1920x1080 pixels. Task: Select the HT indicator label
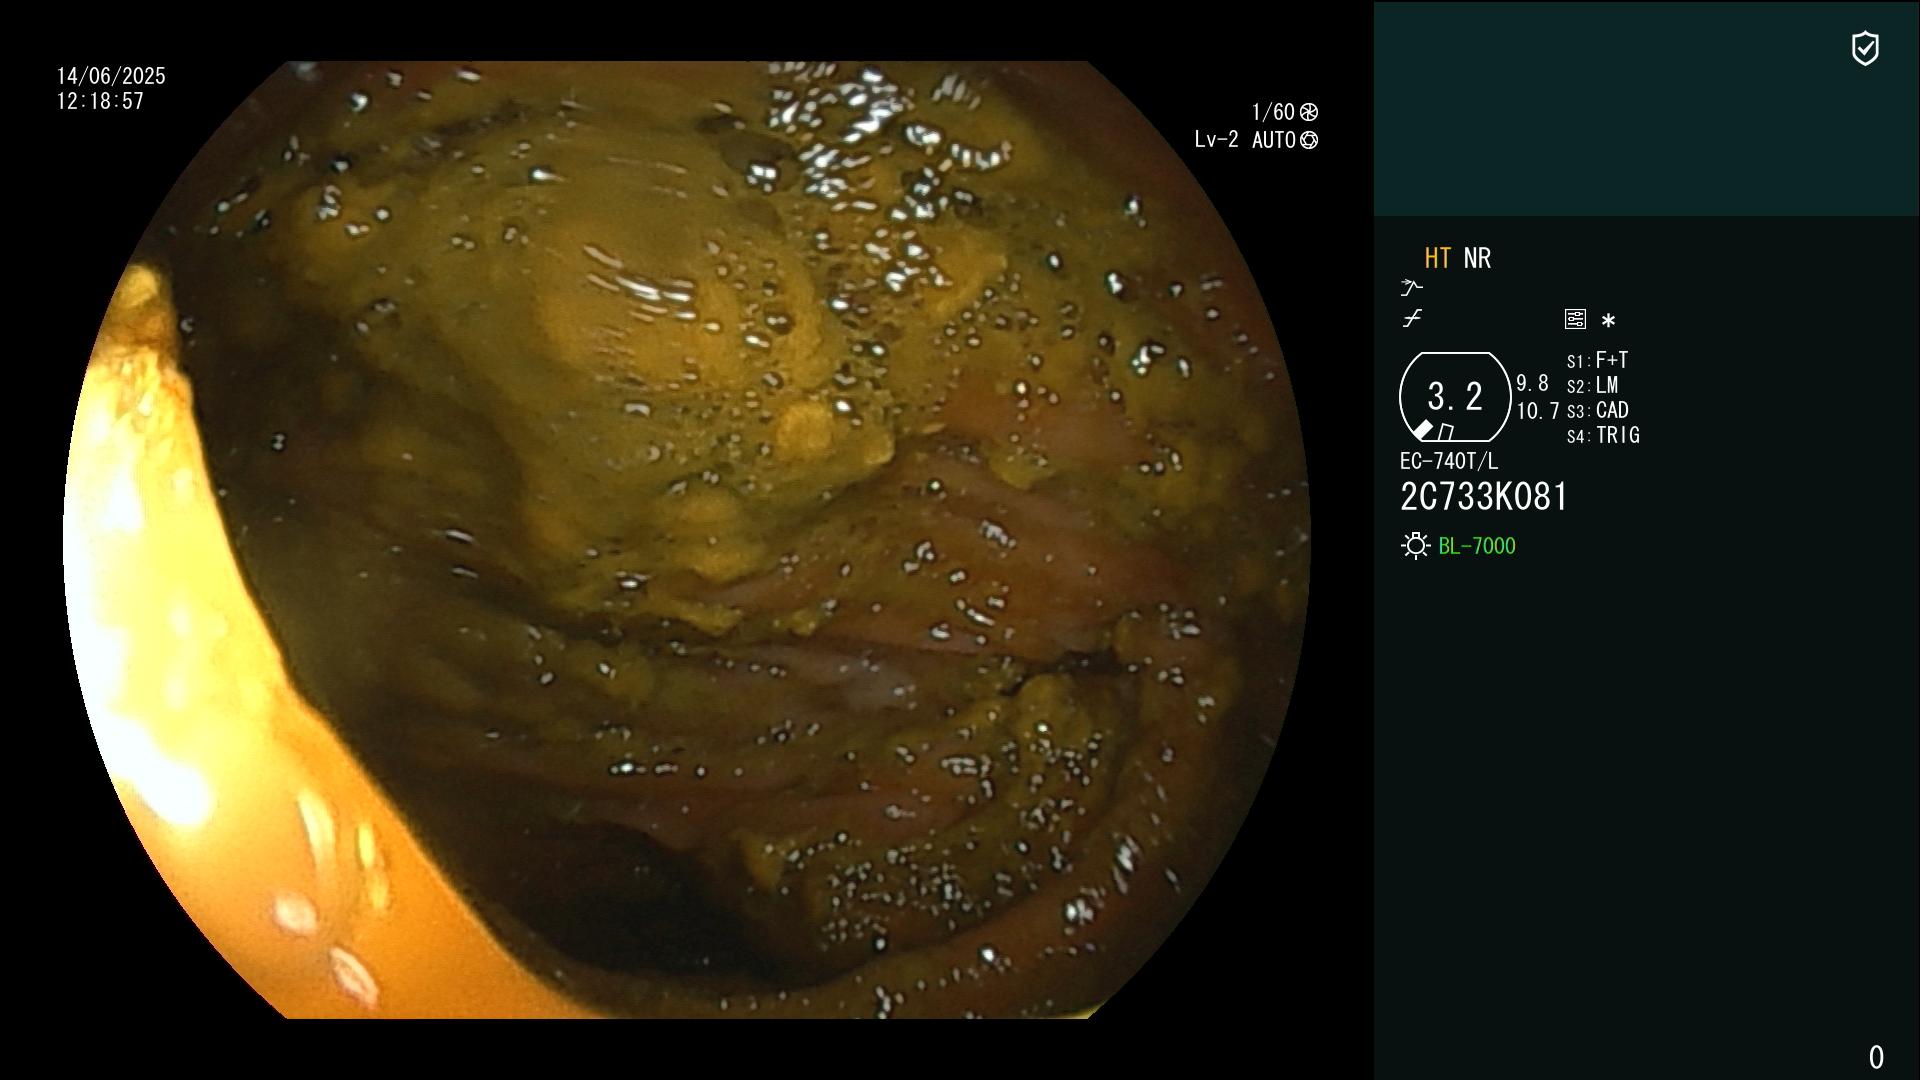(x=1438, y=258)
